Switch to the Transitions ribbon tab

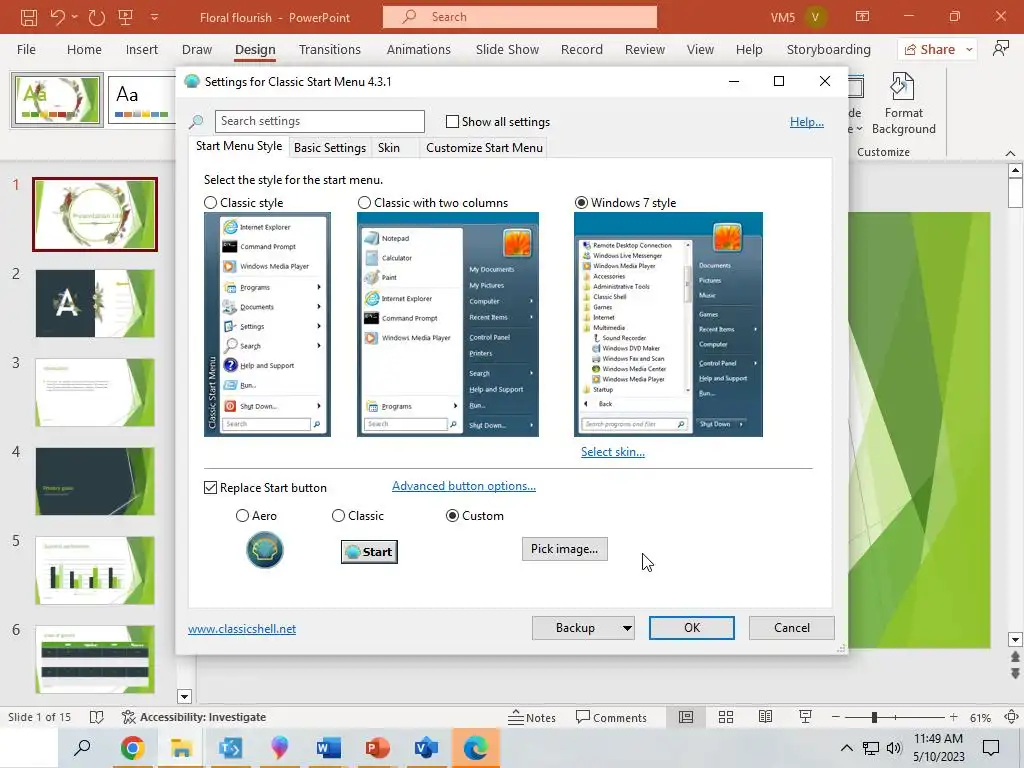[329, 50]
